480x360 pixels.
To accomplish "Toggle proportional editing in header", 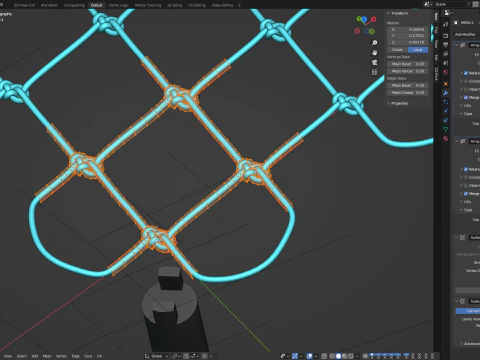I will coord(204,356).
